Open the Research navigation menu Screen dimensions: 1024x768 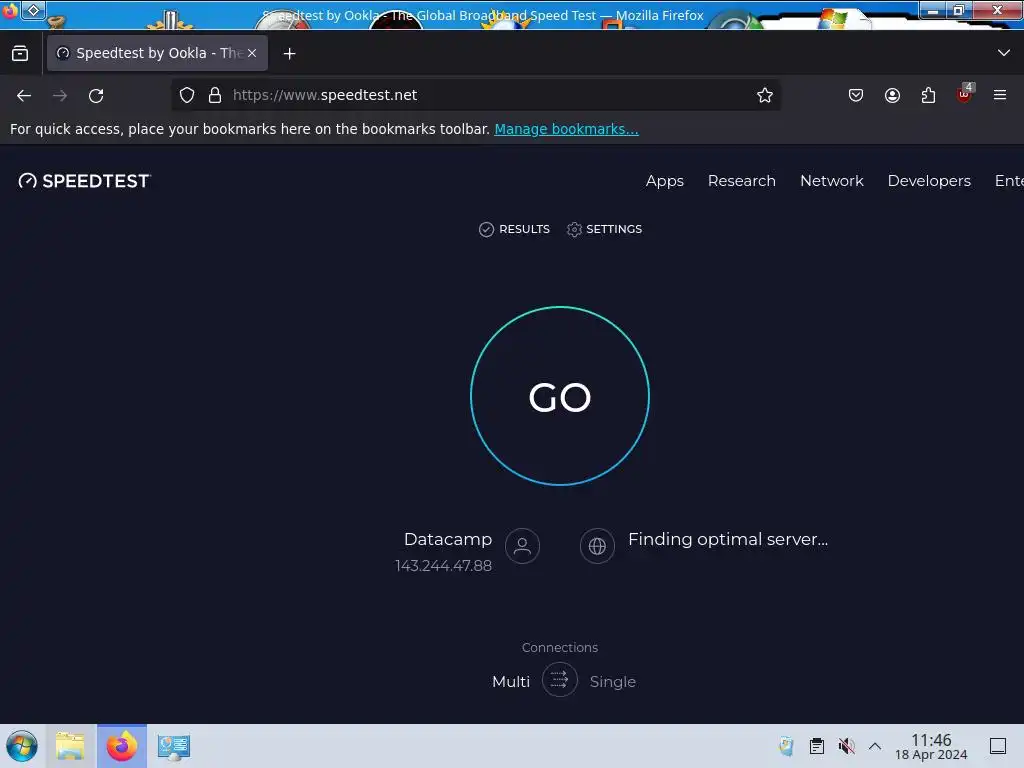click(x=742, y=181)
